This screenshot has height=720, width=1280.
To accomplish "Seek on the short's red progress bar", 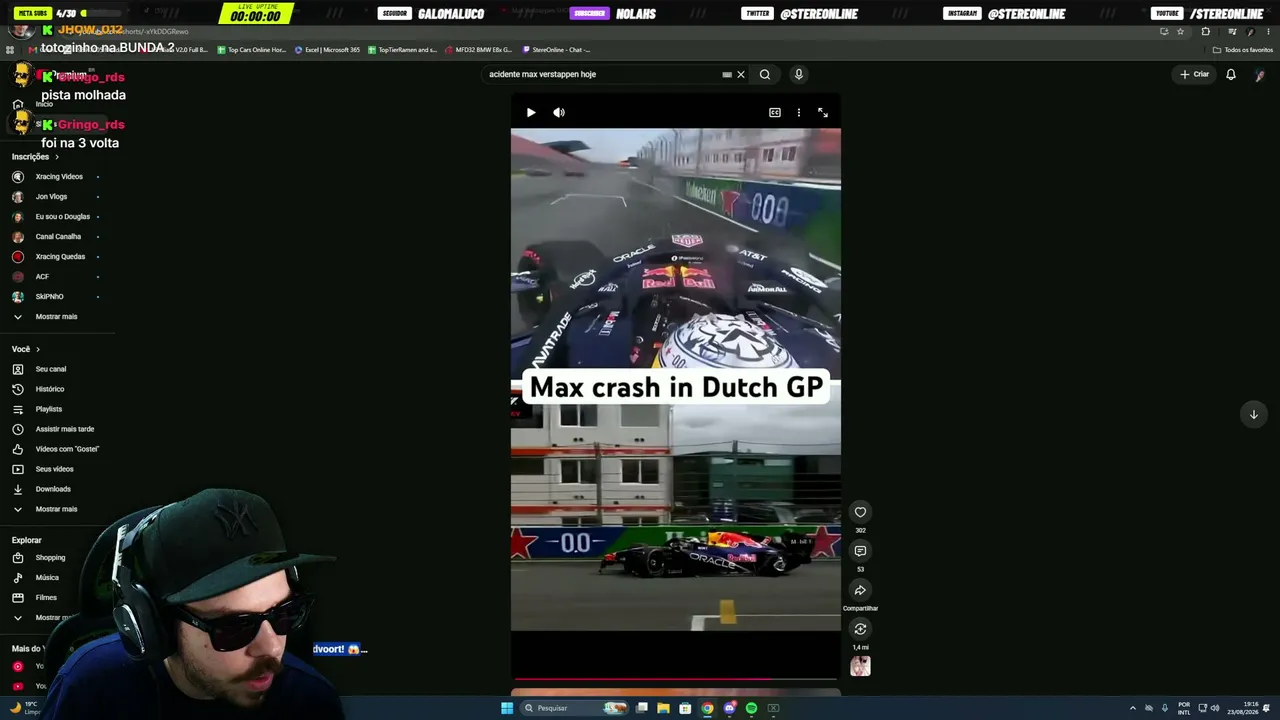I will (x=675, y=678).
